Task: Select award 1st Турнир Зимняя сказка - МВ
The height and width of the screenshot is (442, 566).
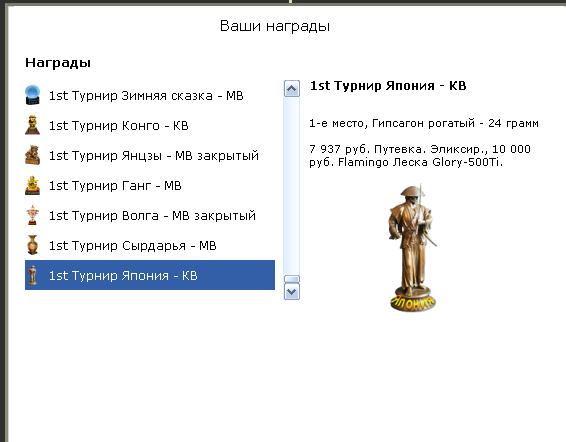Action: (x=150, y=95)
